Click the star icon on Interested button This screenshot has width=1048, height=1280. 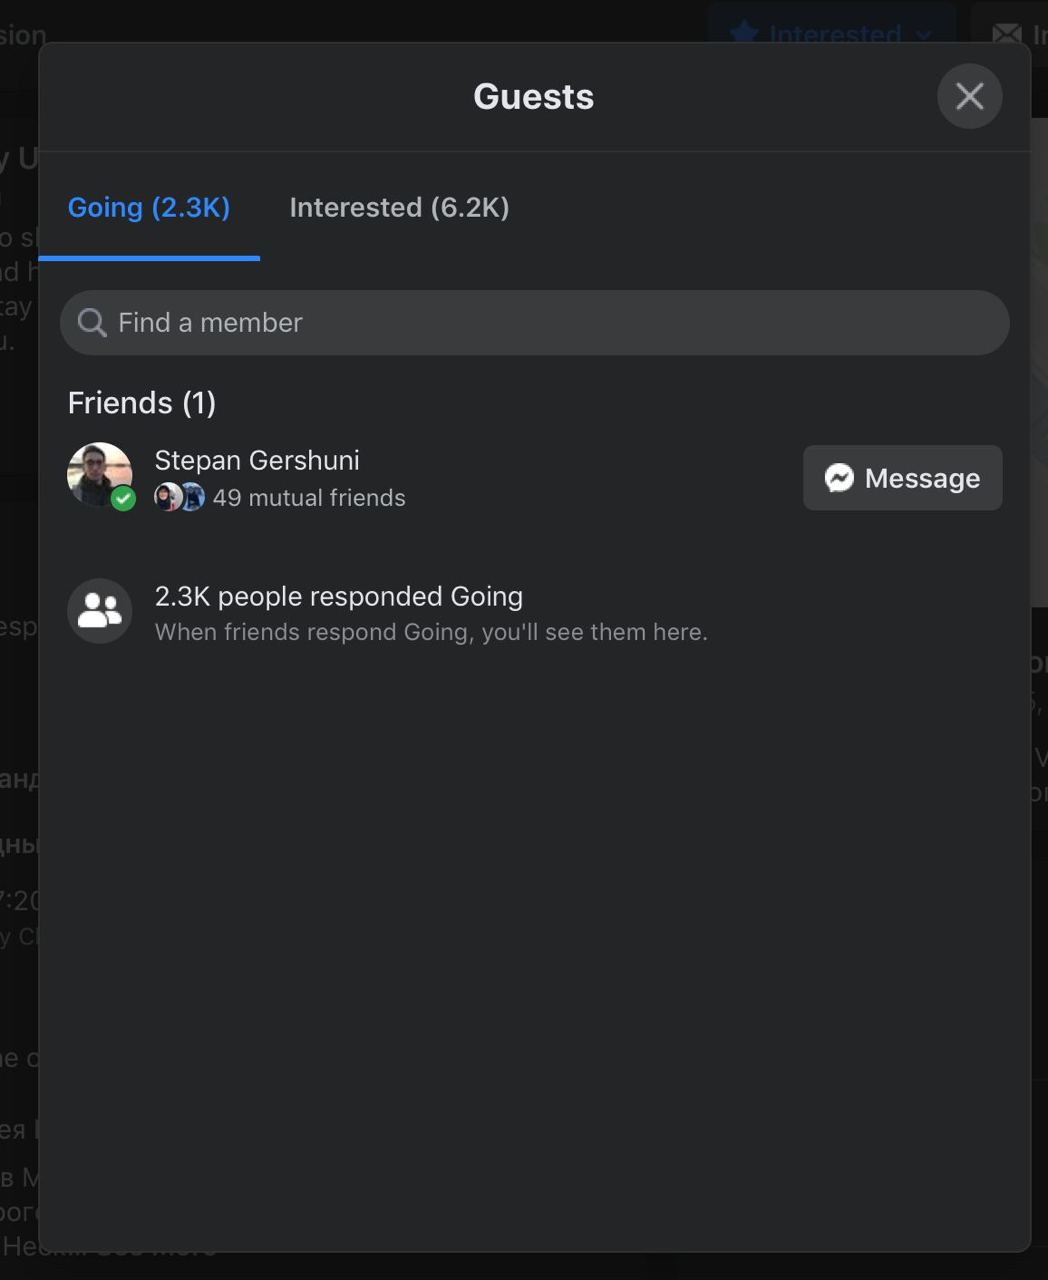pos(743,33)
